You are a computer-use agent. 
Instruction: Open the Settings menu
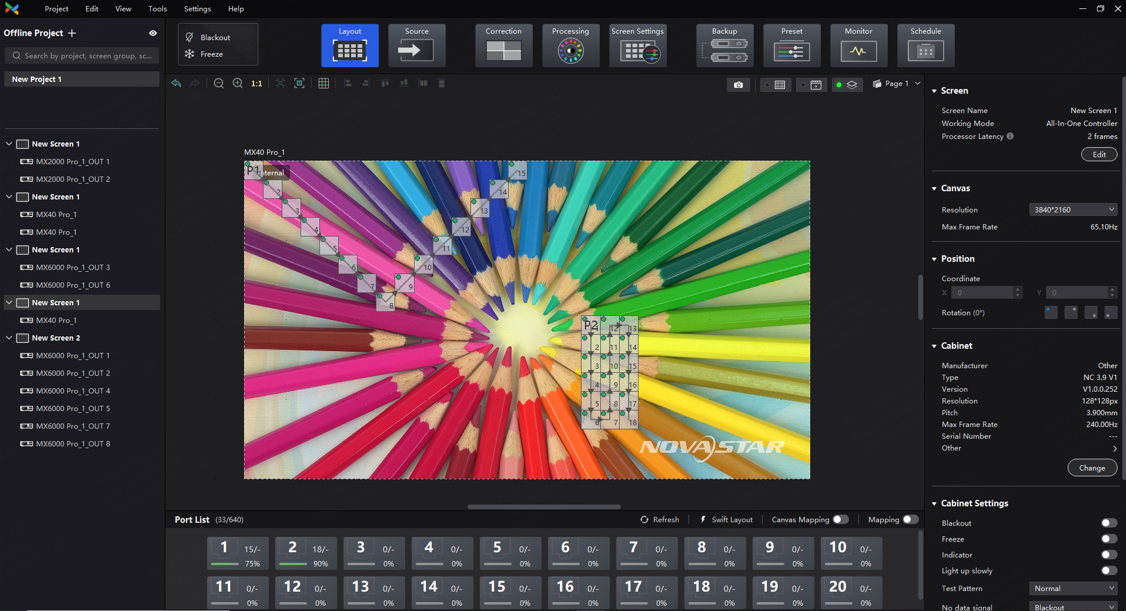coord(197,9)
